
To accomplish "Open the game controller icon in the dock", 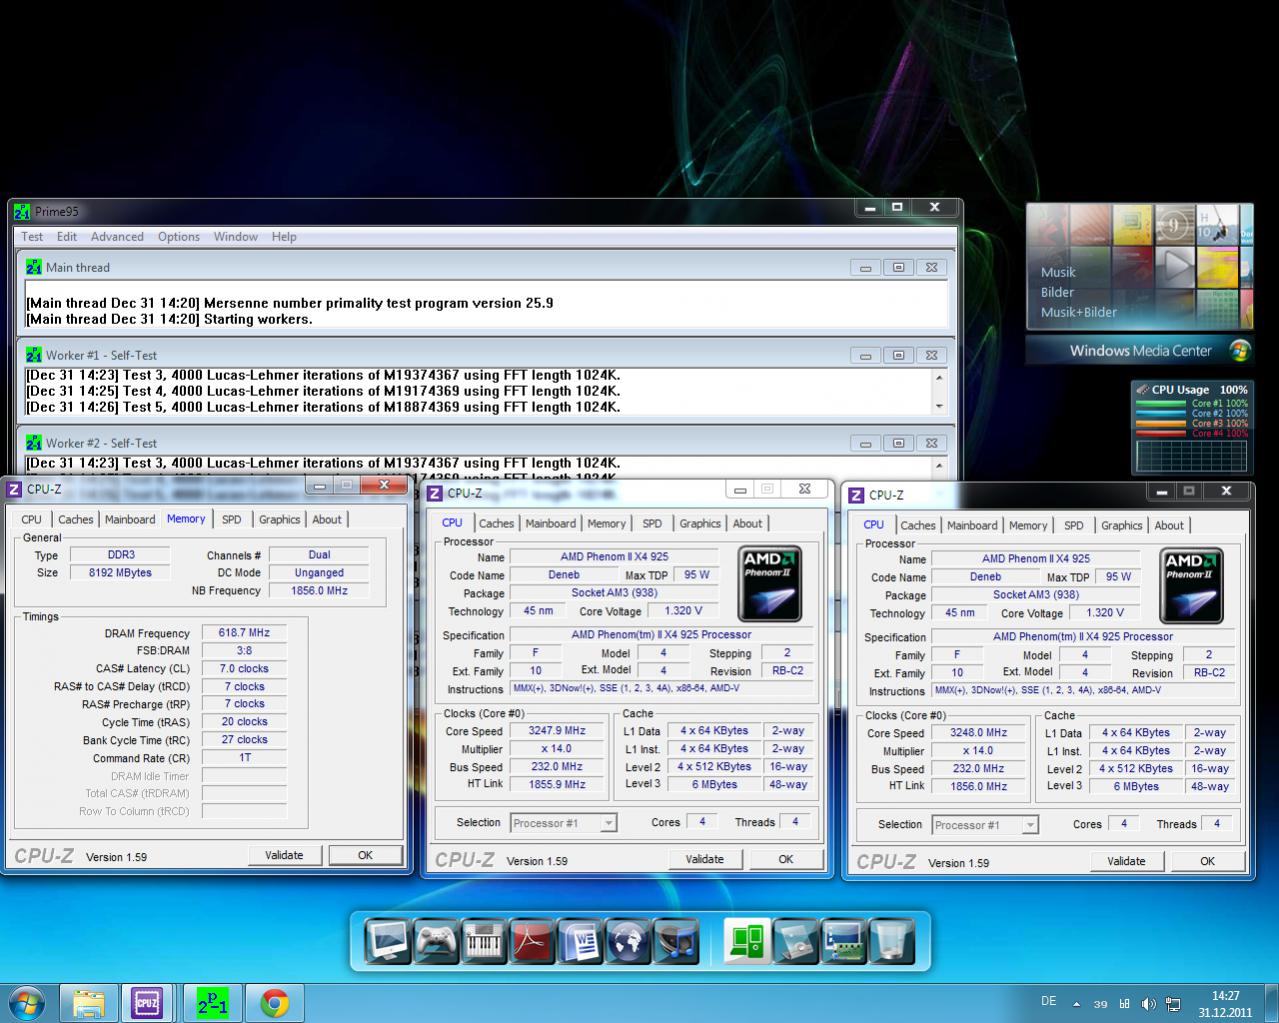I will [436, 941].
